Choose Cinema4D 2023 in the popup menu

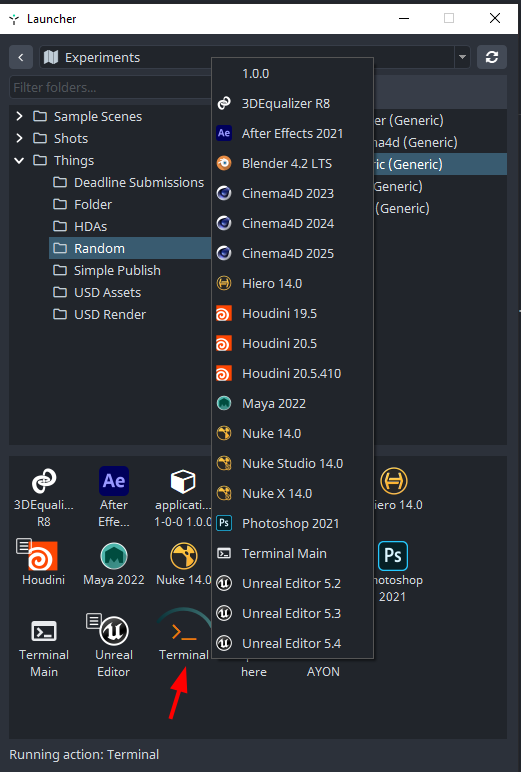click(x=293, y=193)
